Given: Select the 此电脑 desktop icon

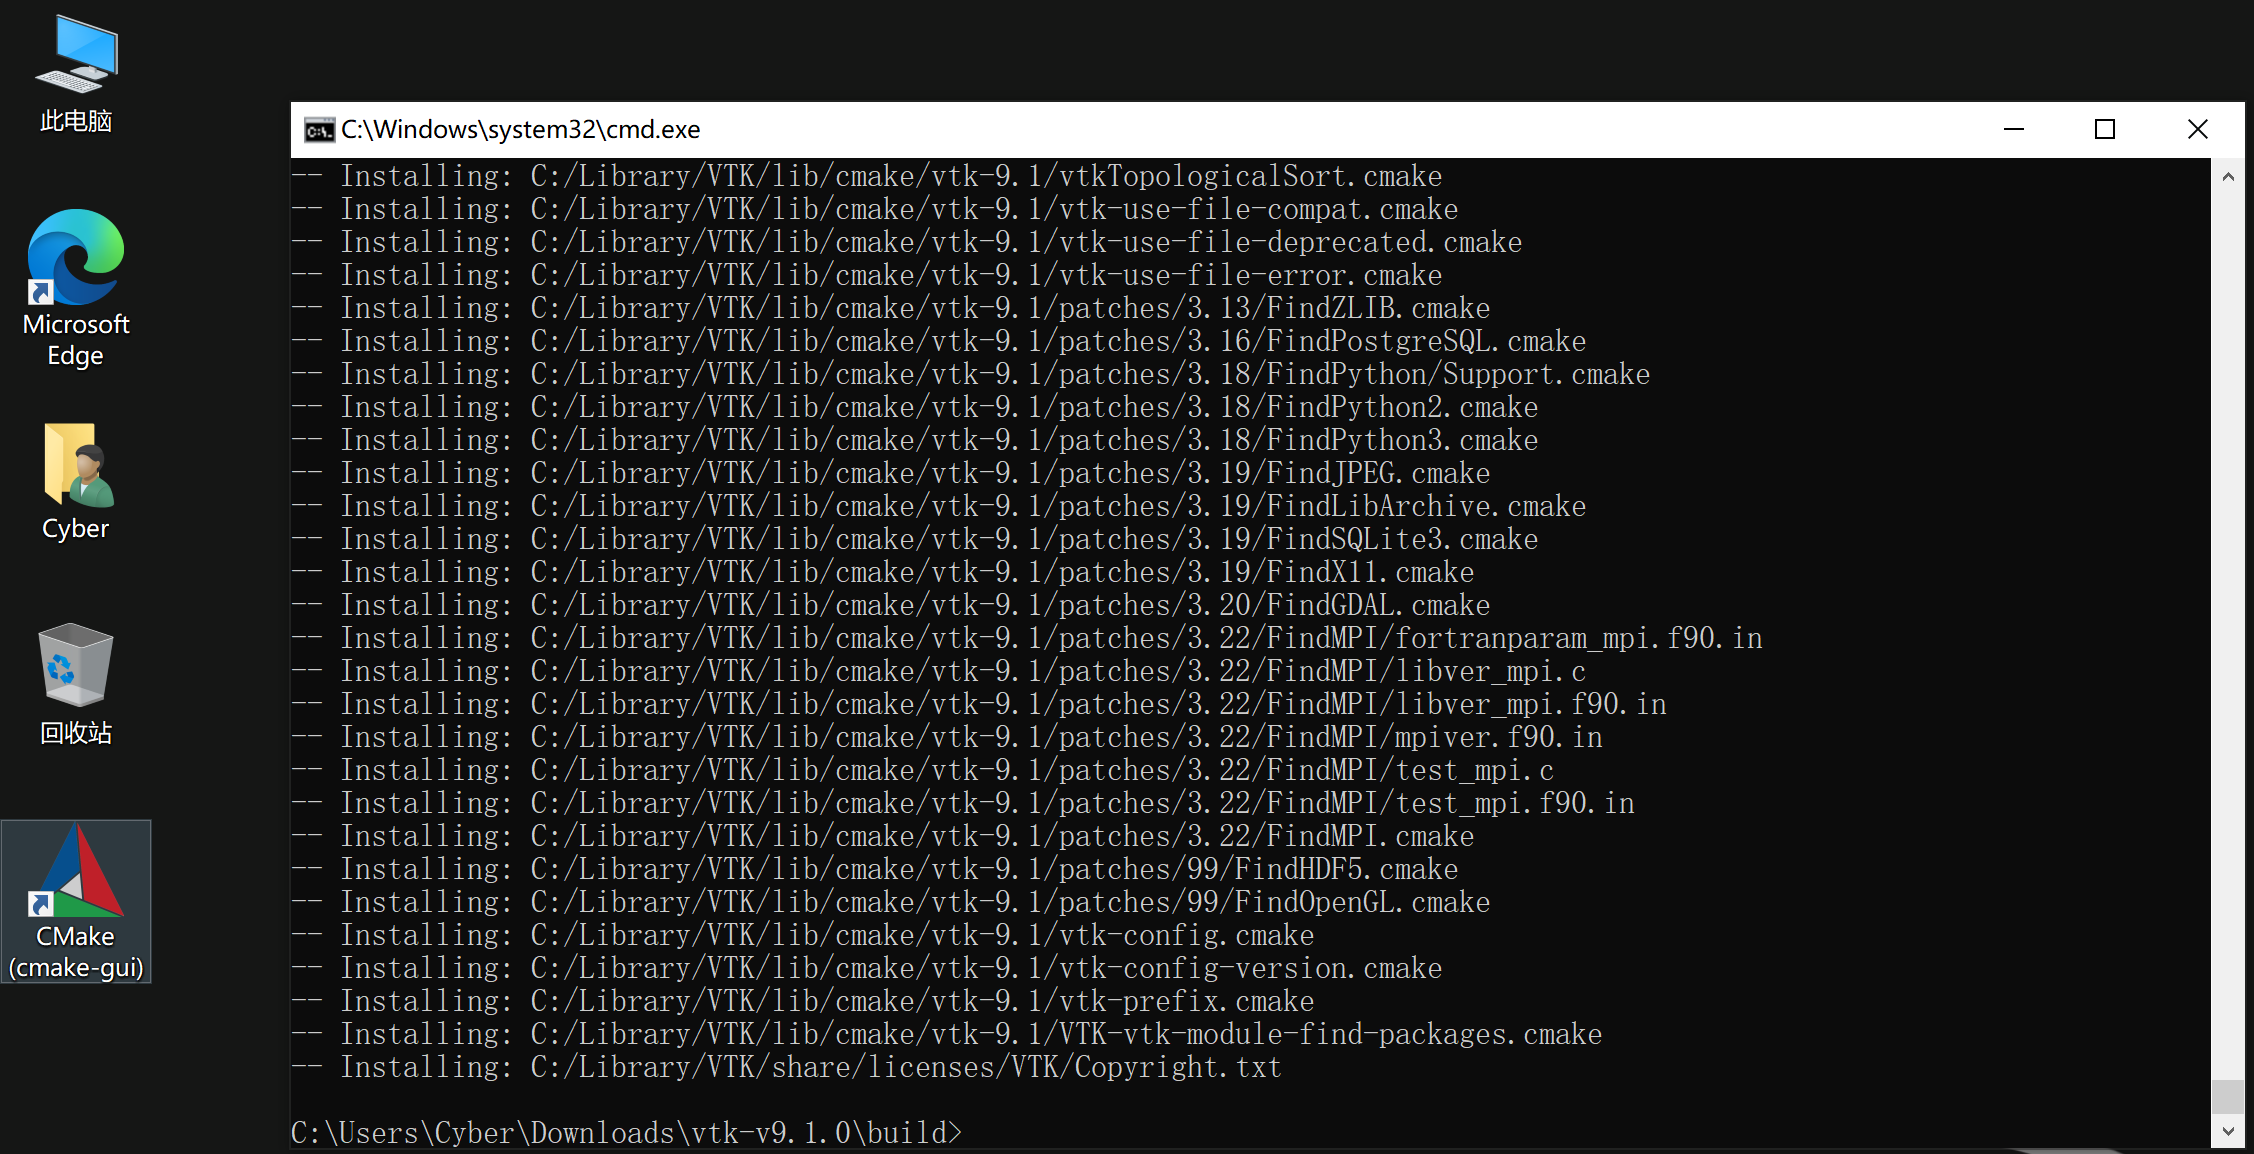Looking at the screenshot, I should (x=76, y=72).
